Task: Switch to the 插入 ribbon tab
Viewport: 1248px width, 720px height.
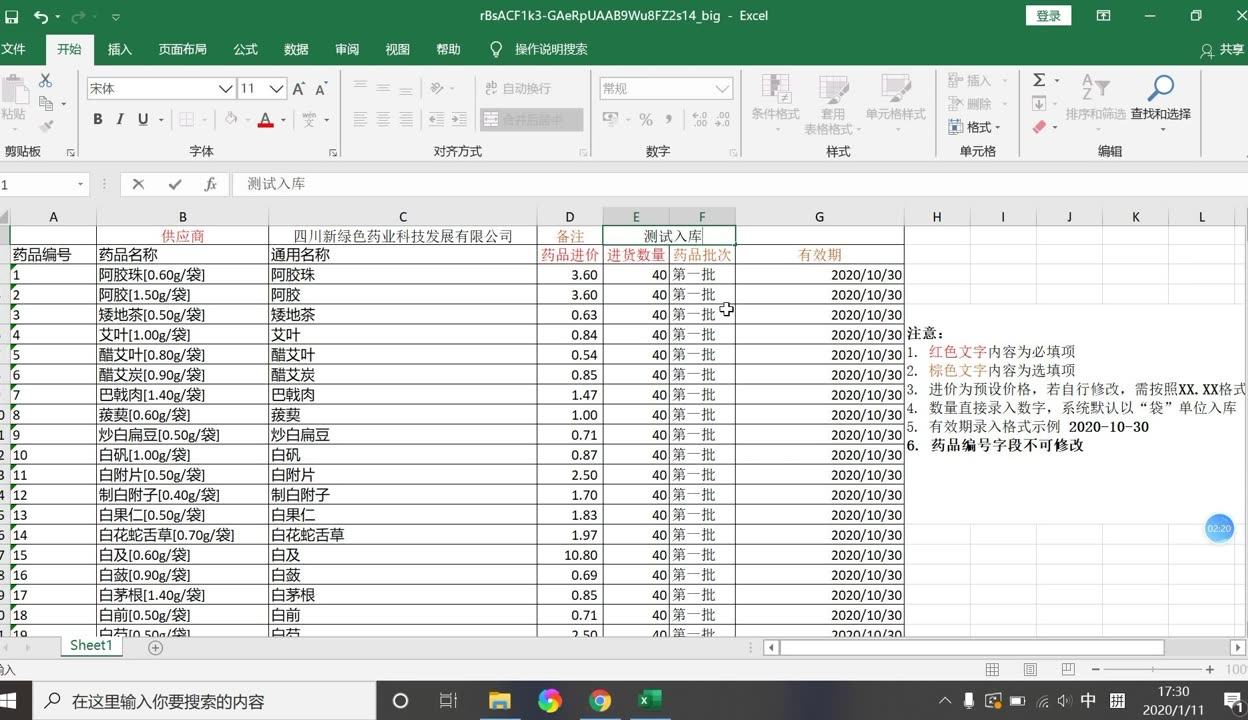Action: point(120,49)
